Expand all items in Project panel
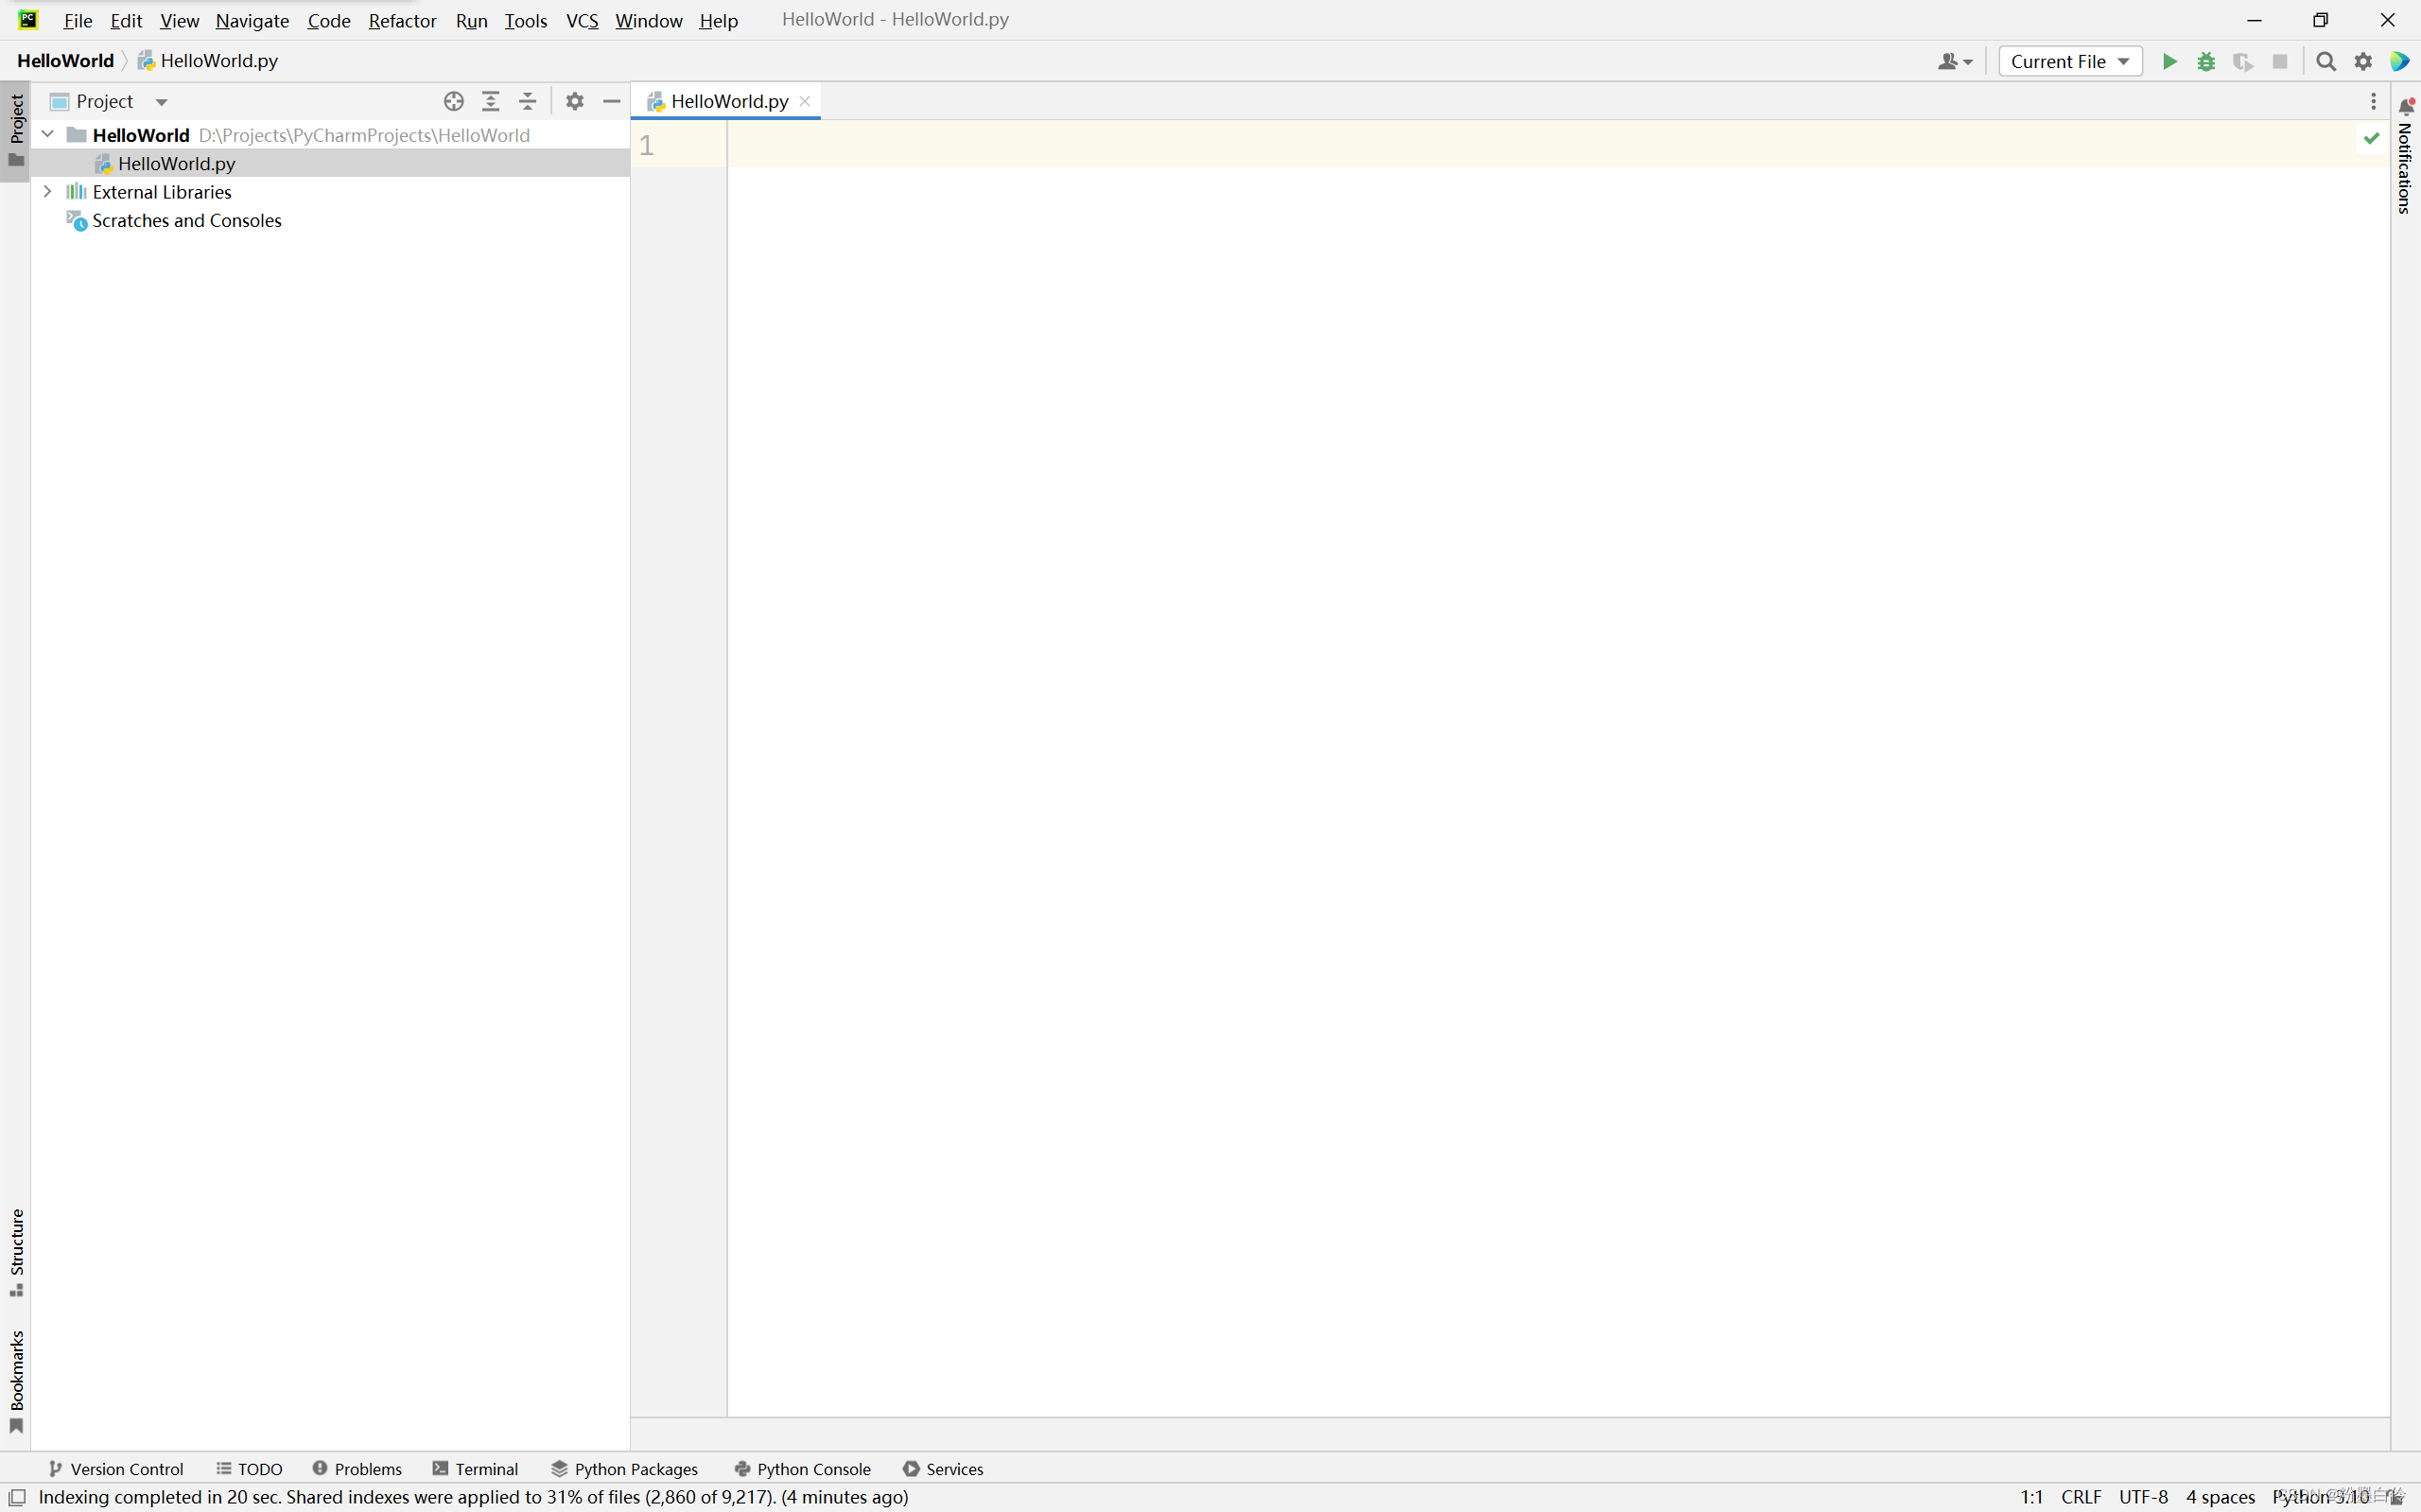The image size is (2421, 1512). (491, 101)
